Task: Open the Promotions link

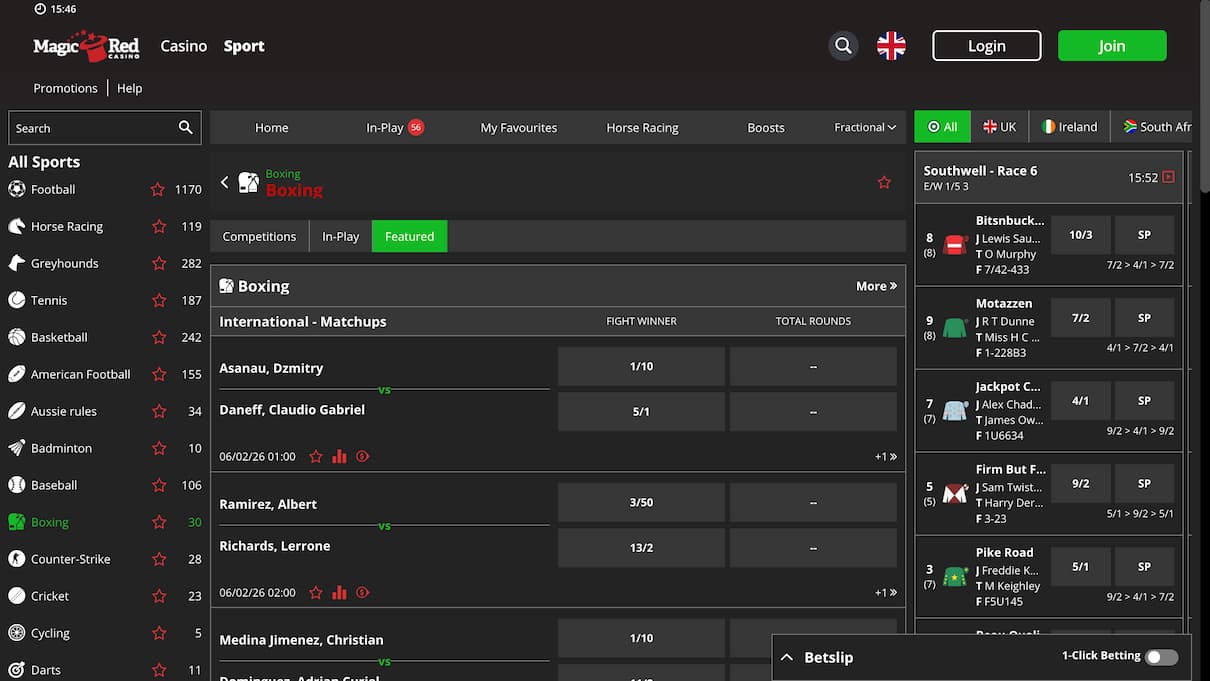Action: point(65,88)
